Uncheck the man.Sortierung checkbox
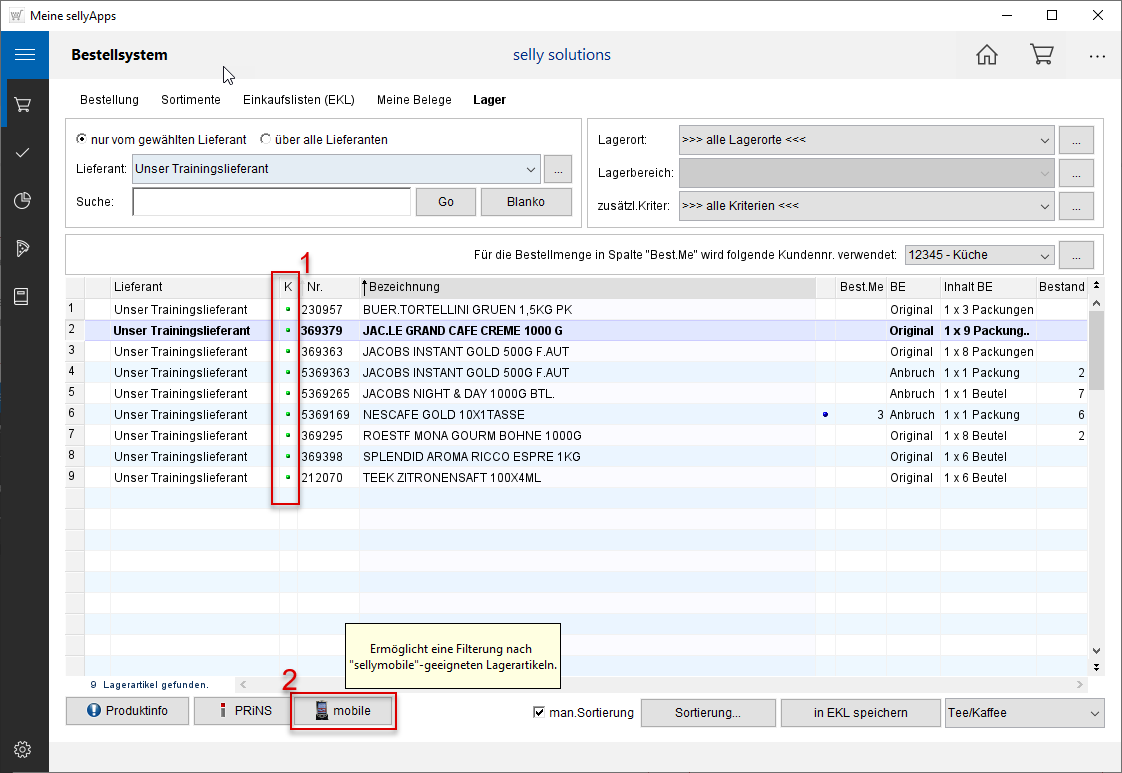The image size is (1122, 773). [x=540, y=713]
